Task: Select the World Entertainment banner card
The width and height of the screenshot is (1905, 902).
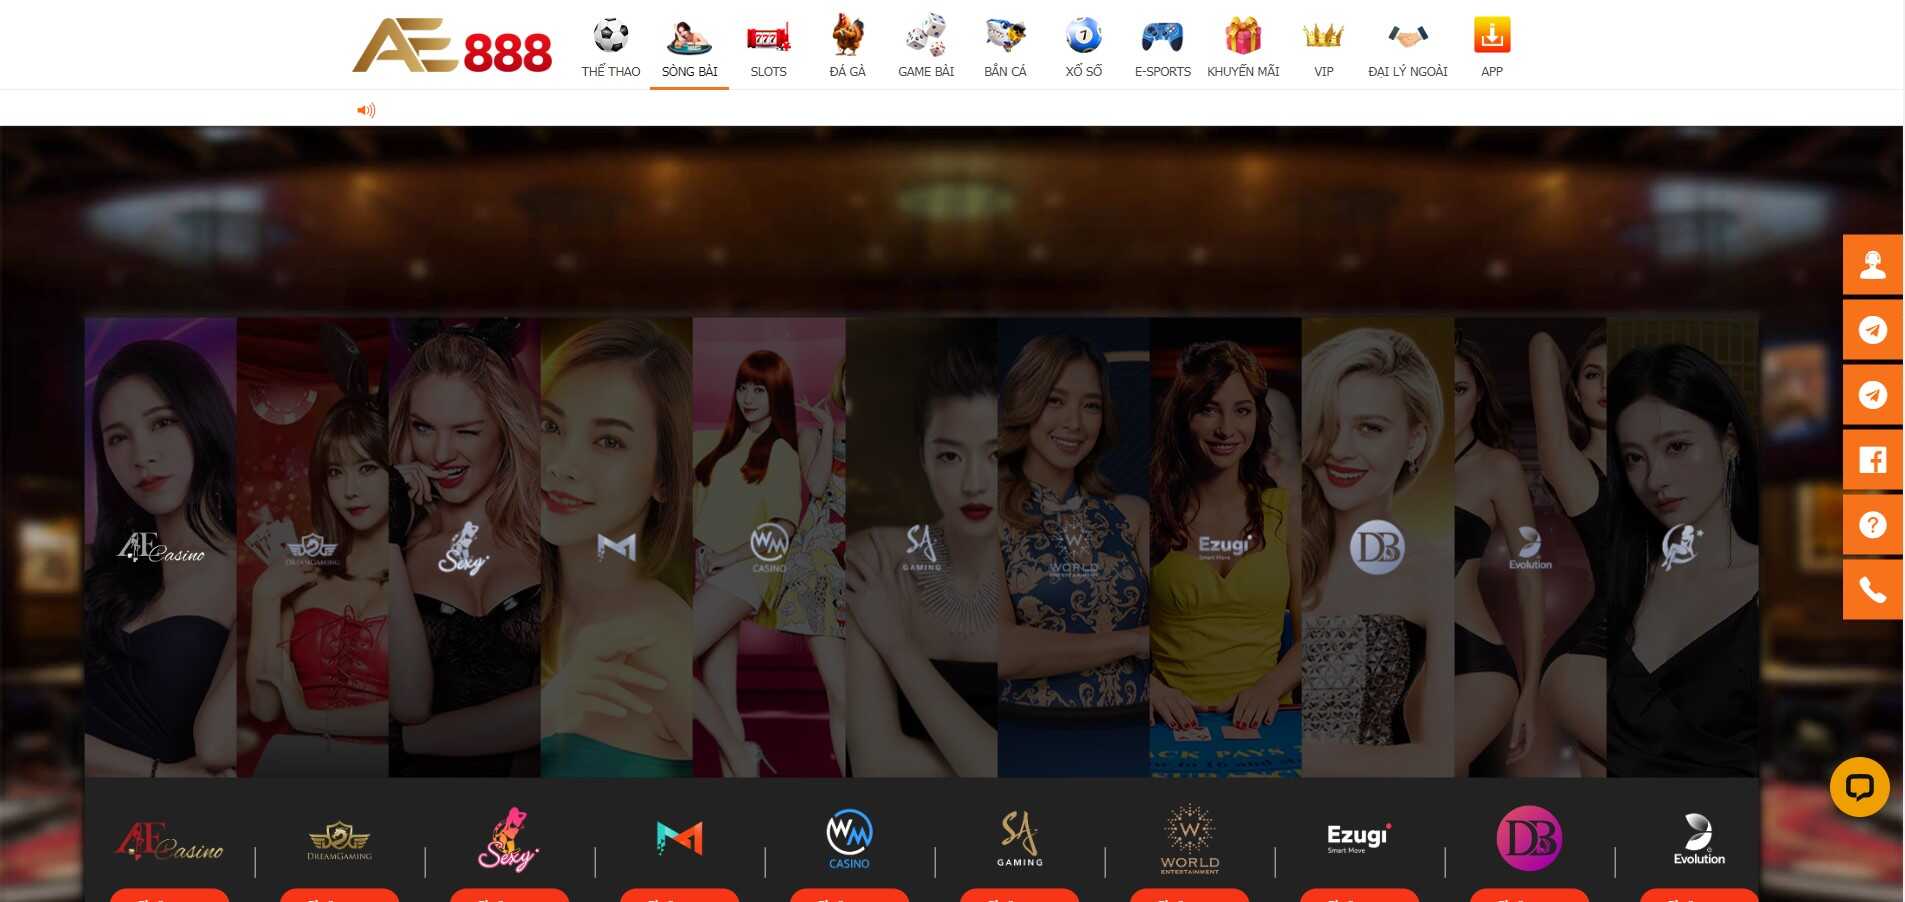Action: (1074, 547)
